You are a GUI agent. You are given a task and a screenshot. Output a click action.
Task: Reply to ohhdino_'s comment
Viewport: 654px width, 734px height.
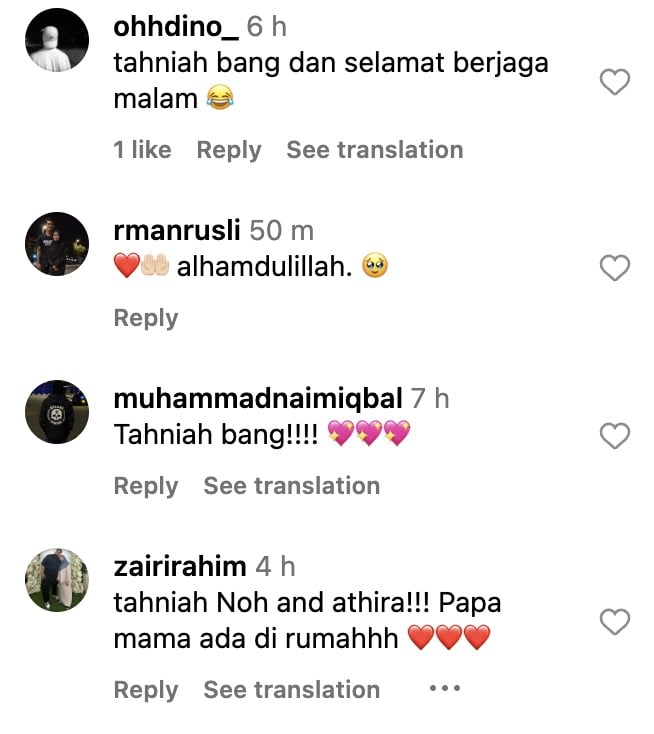229,150
